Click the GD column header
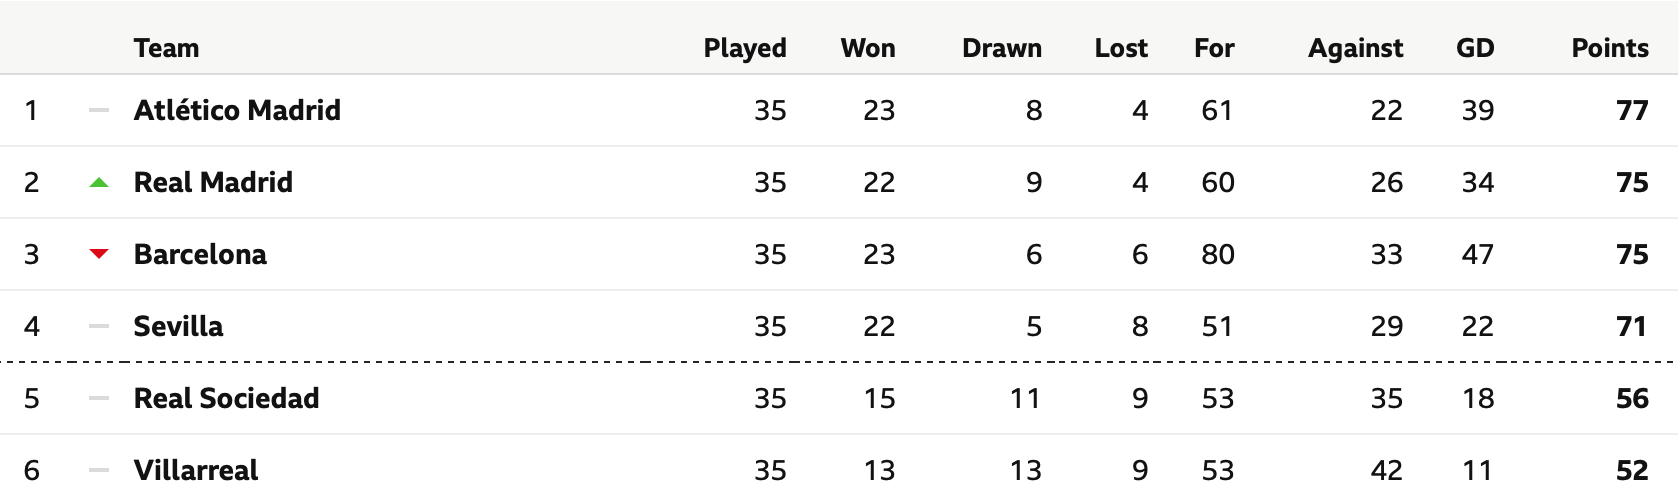 [x=1475, y=48]
